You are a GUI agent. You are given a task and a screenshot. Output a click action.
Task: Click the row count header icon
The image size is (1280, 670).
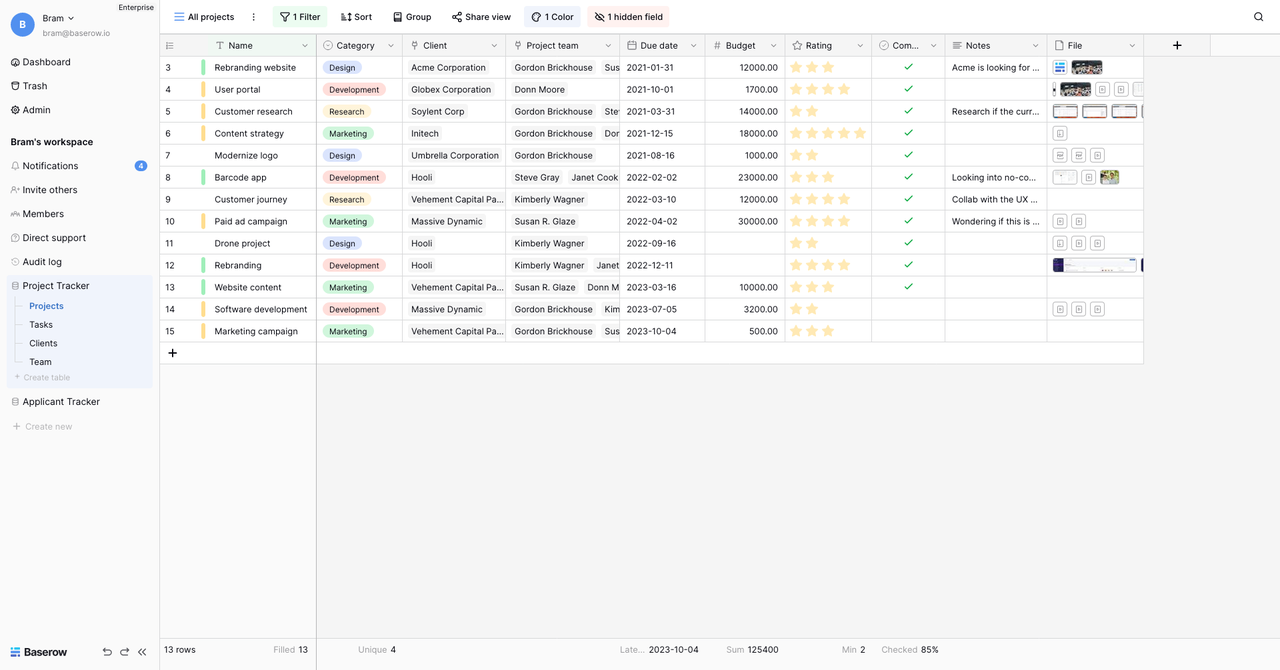click(169, 45)
